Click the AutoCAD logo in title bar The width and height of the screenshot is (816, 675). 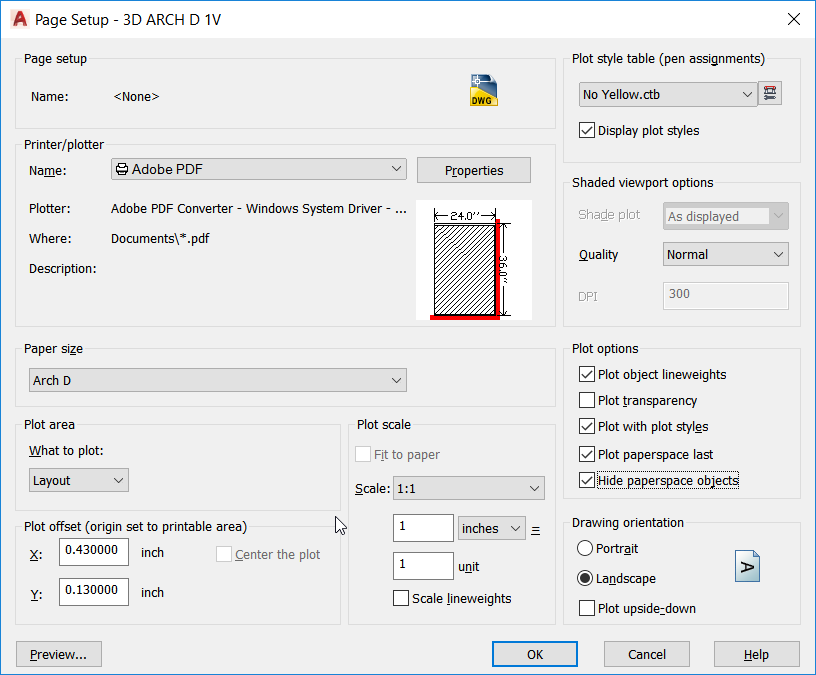tap(19, 19)
